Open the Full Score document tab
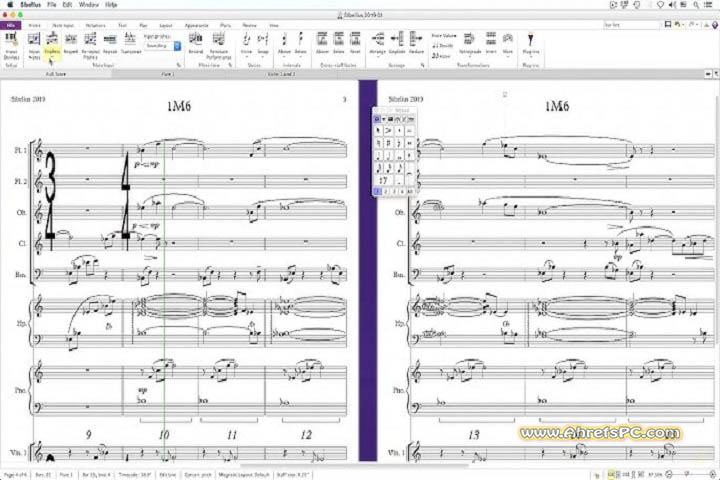The height and width of the screenshot is (480, 720). 56,74
